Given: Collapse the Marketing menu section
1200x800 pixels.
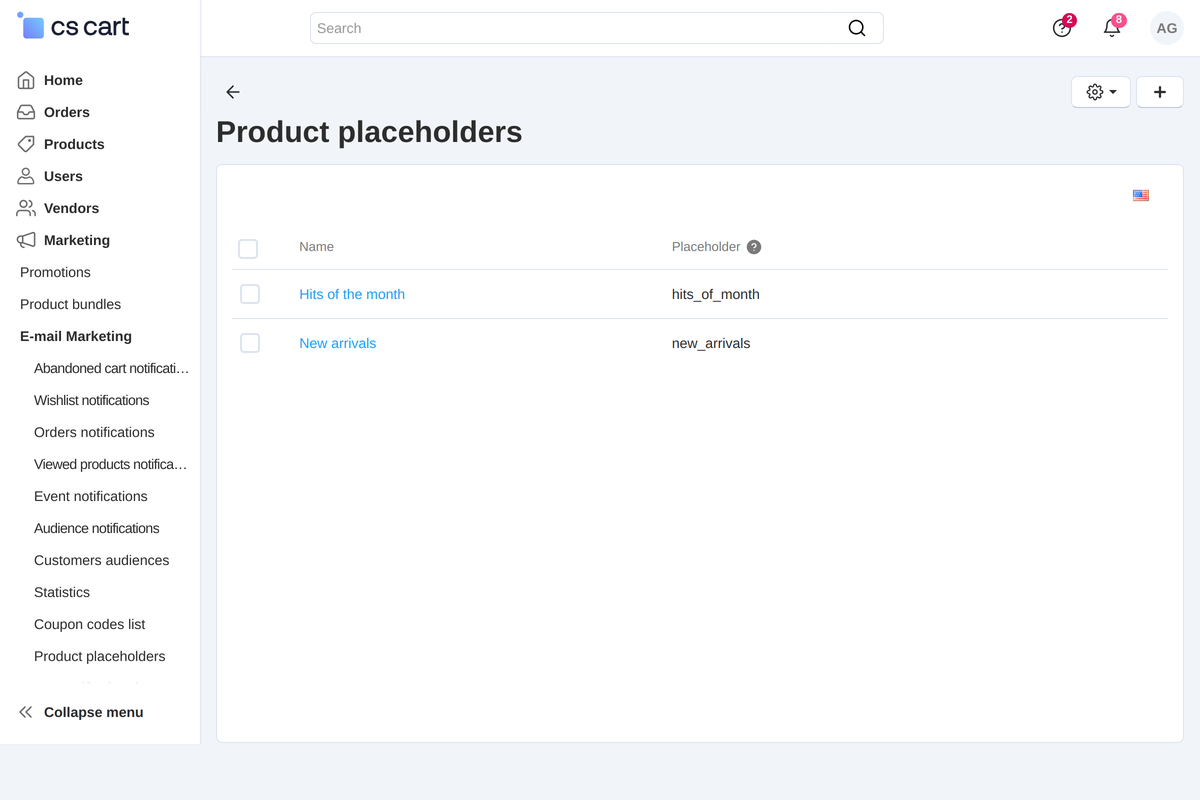Looking at the screenshot, I should coord(77,240).
